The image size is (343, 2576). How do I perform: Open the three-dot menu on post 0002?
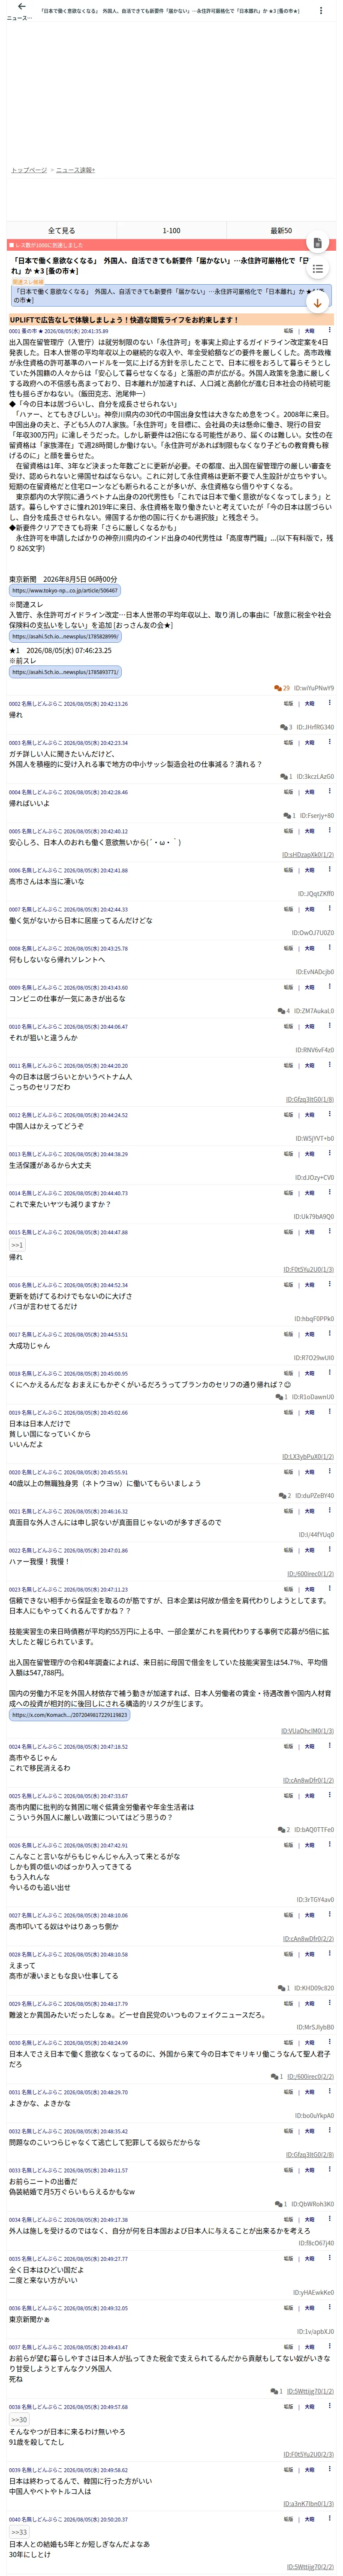329,703
